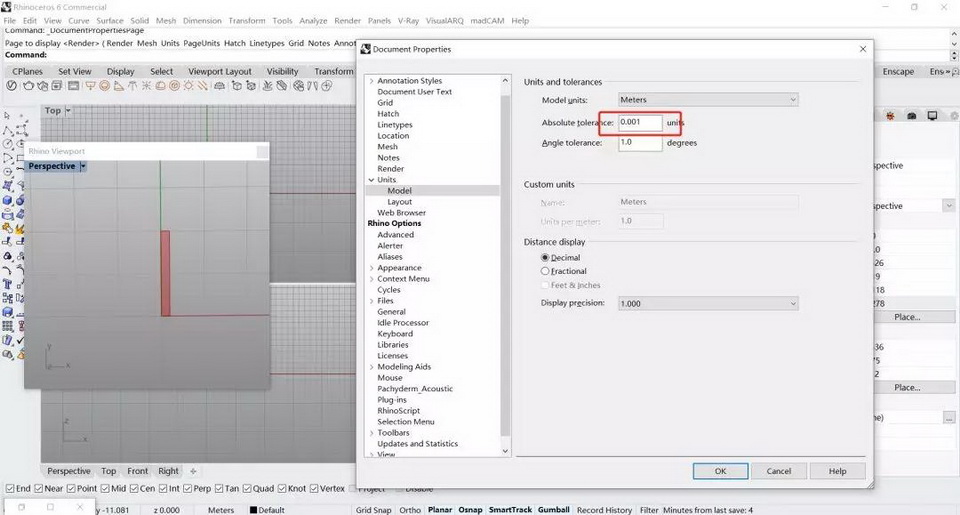The height and width of the screenshot is (515, 960).
Task: Click the Cancel button
Action: pos(778,471)
